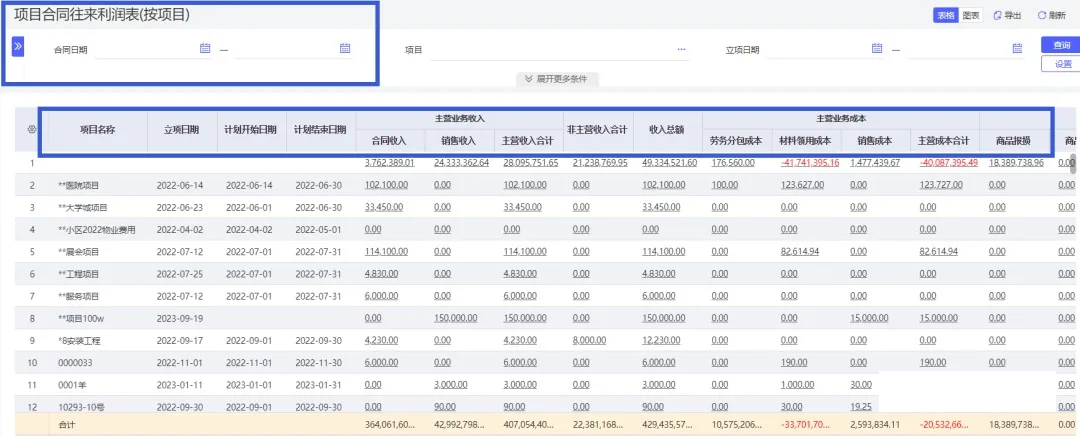Select the **项目100w row name

[x=81, y=318]
